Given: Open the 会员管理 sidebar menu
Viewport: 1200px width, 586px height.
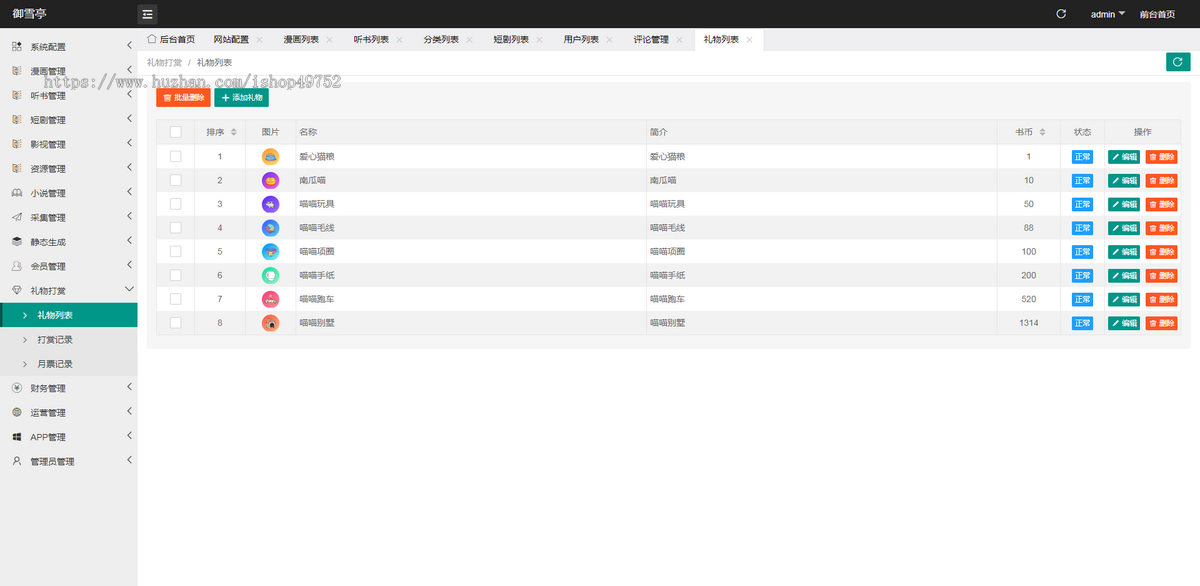Looking at the screenshot, I should (x=68, y=266).
